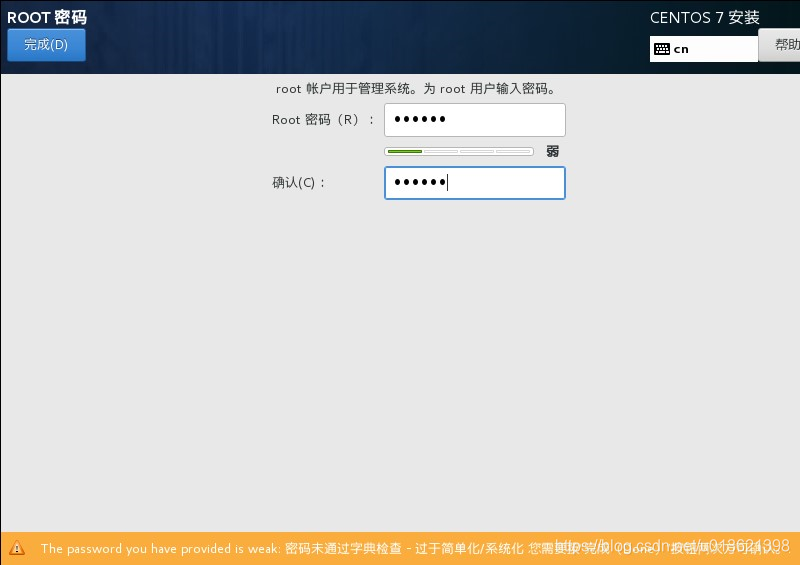Image resolution: width=800 pixels, height=565 pixels.
Task: Click the weak password warning message
Action: [411, 549]
